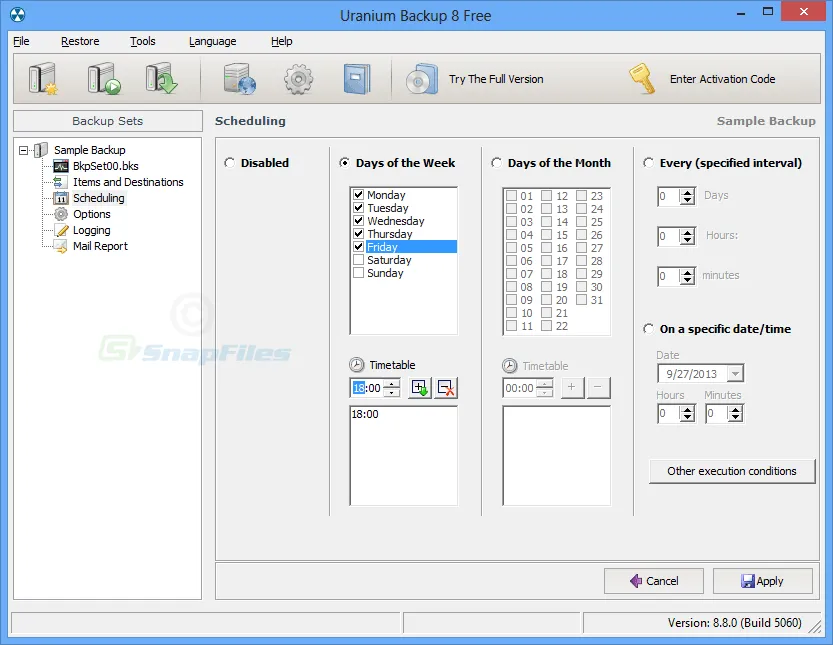This screenshot has width=833, height=645.
Task: Uncheck the Monday checkbox
Action: 359,195
